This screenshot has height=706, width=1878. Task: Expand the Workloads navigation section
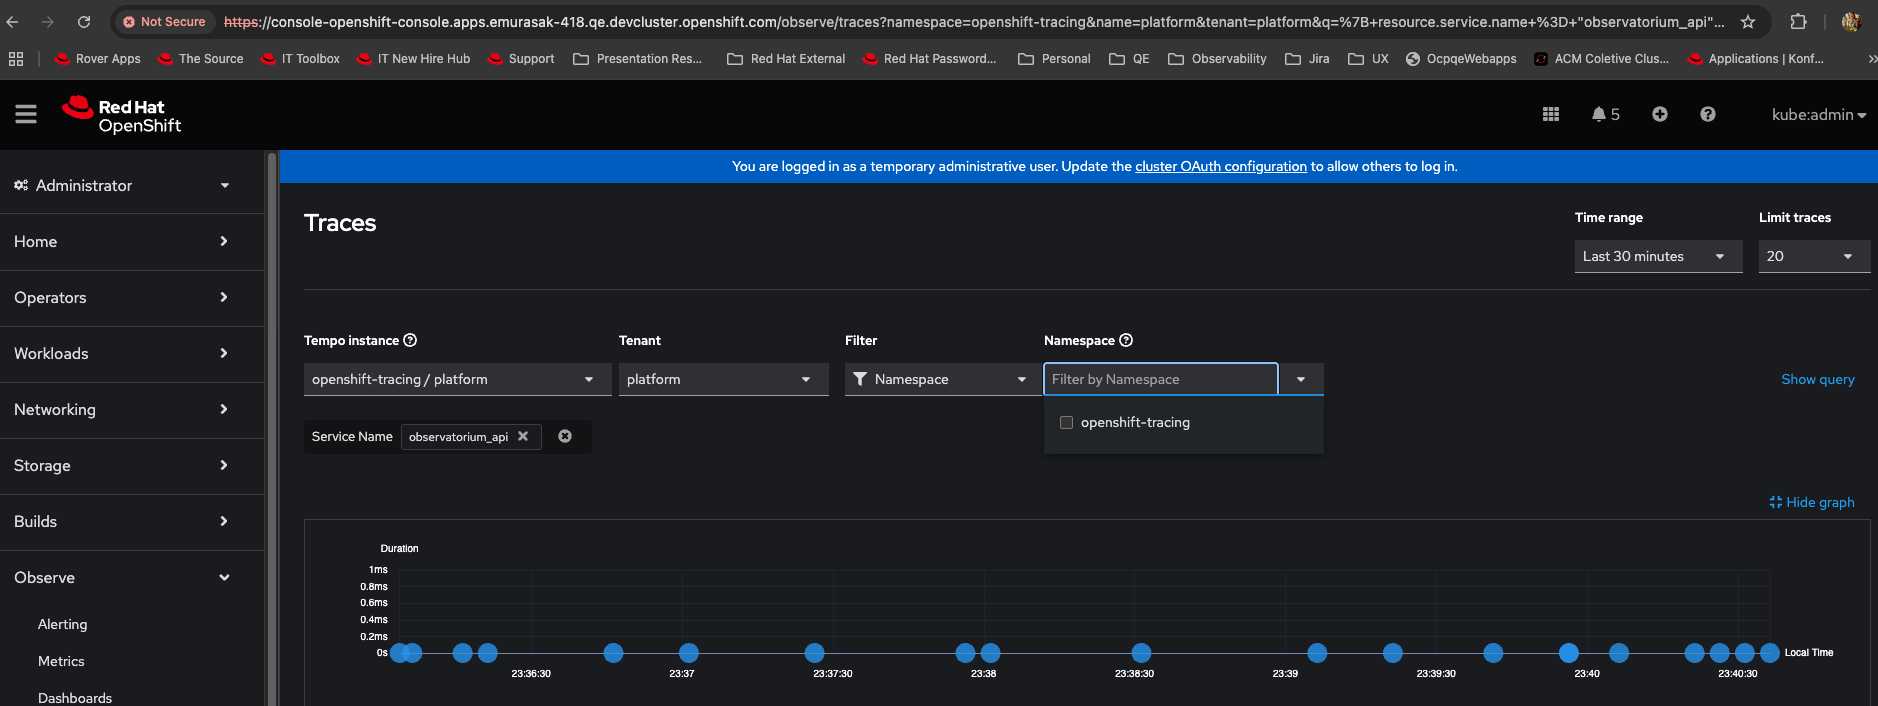[120, 354]
